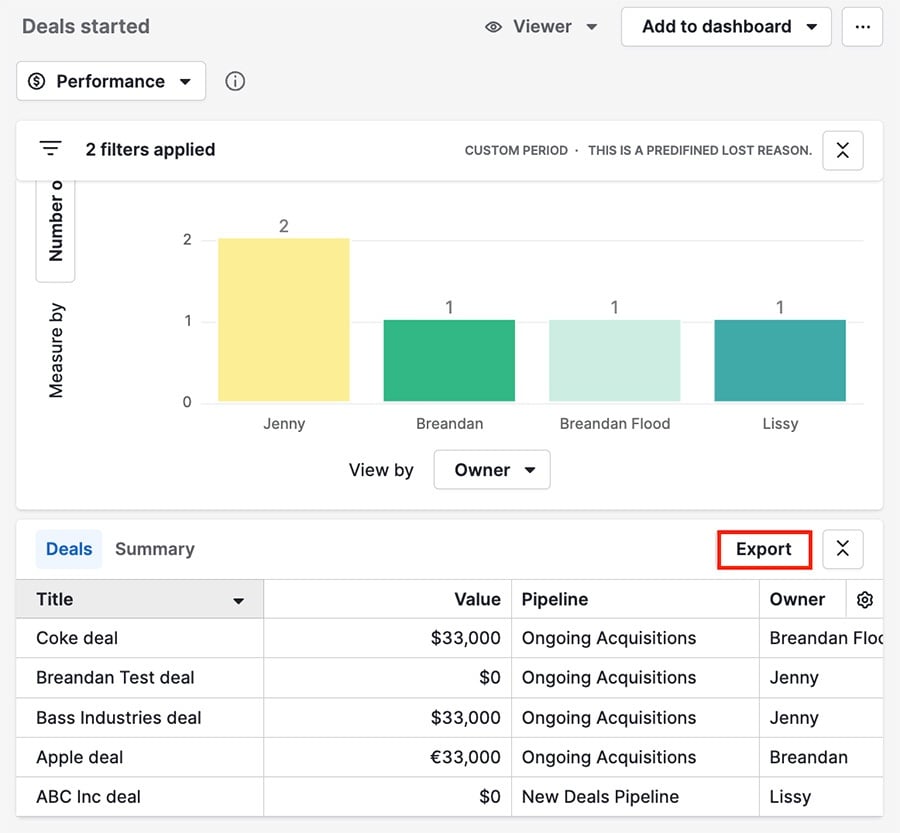Collapse the deals table with its X icon
This screenshot has height=833, width=900.
tap(842, 549)
